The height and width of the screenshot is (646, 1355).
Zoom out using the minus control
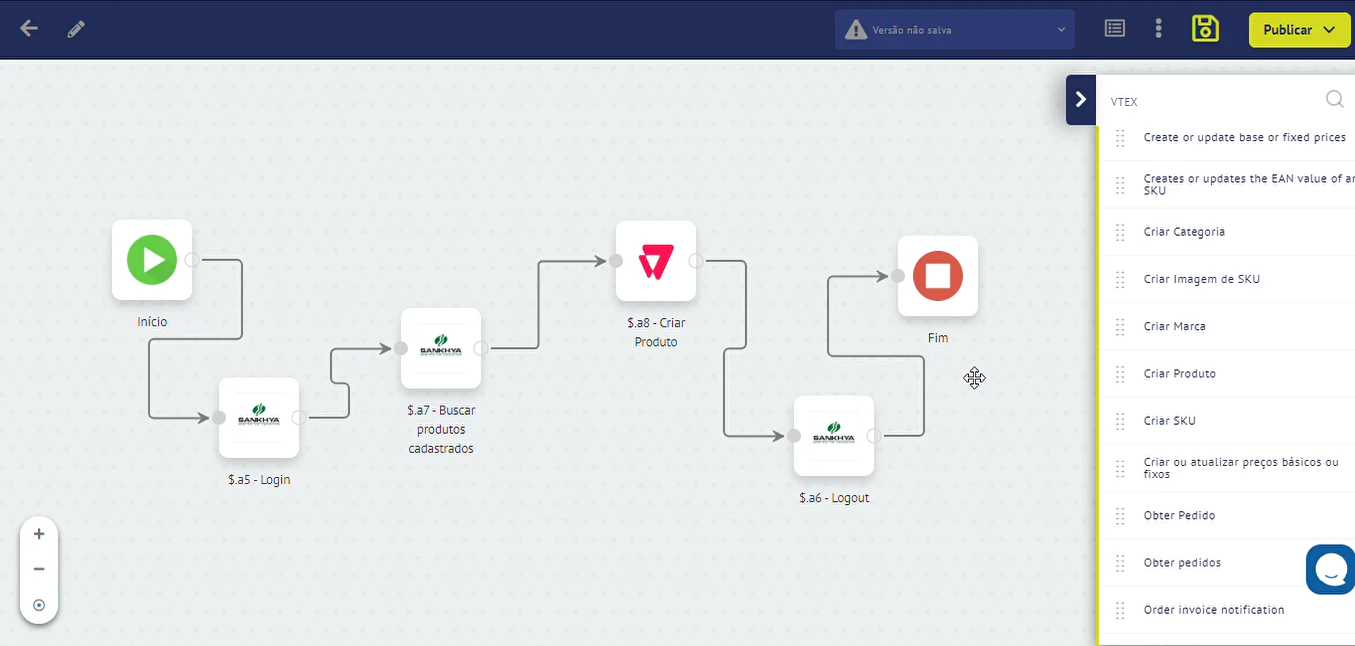tap(39, 569)
